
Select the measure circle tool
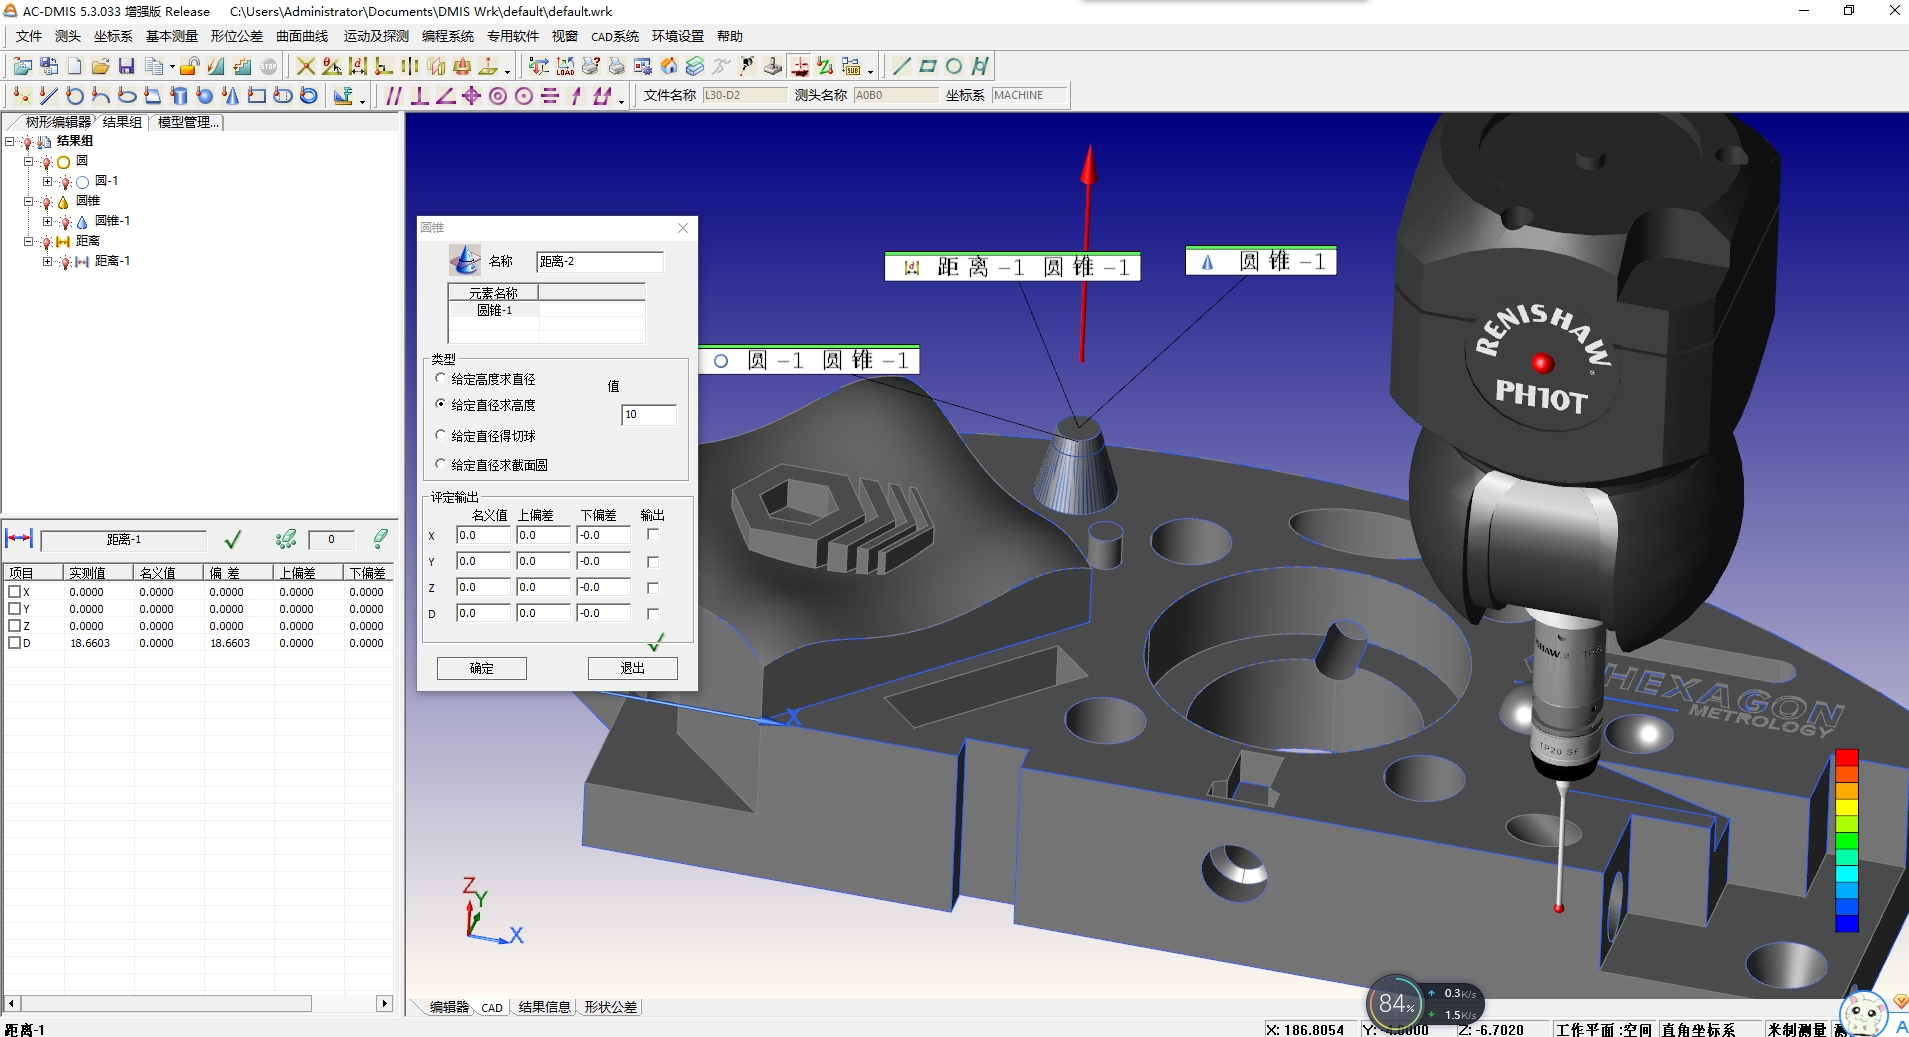click(x=74, y=96)
